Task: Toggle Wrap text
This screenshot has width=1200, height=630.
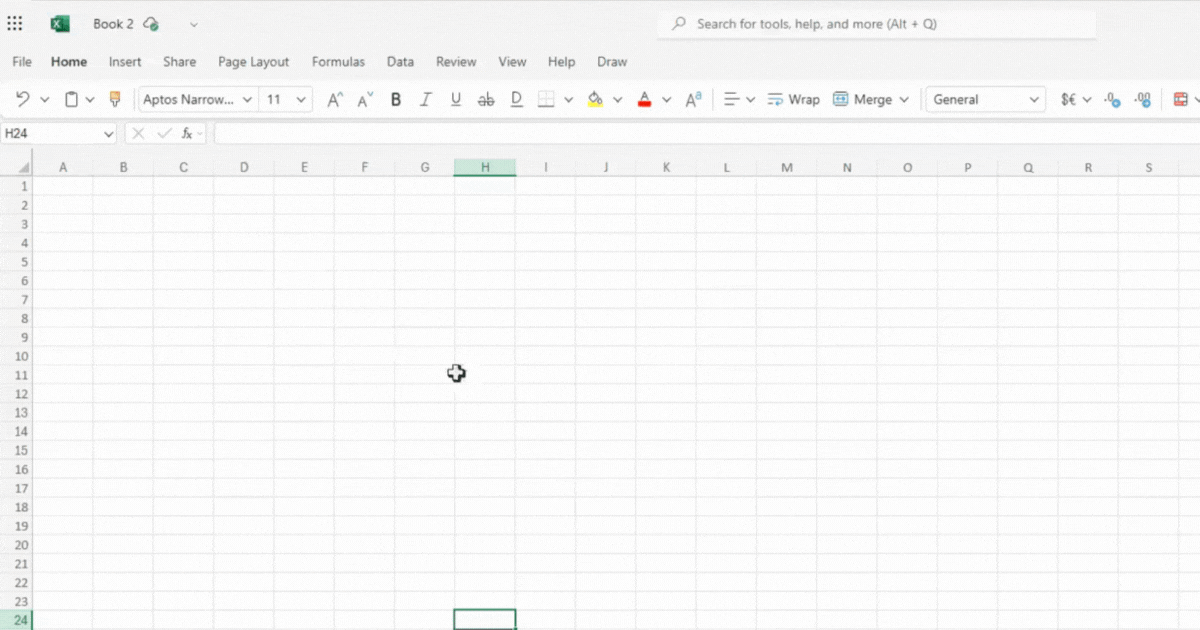Action: click(x=793, y=99)
